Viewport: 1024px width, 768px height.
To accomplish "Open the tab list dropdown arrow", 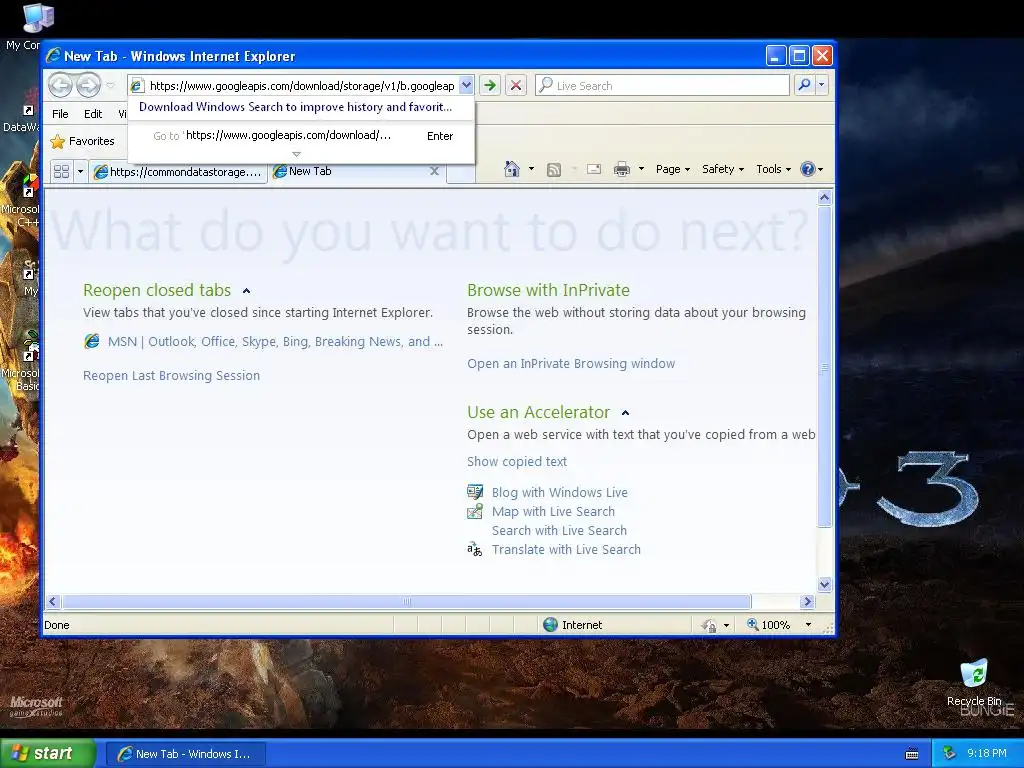I will [80, 171].
